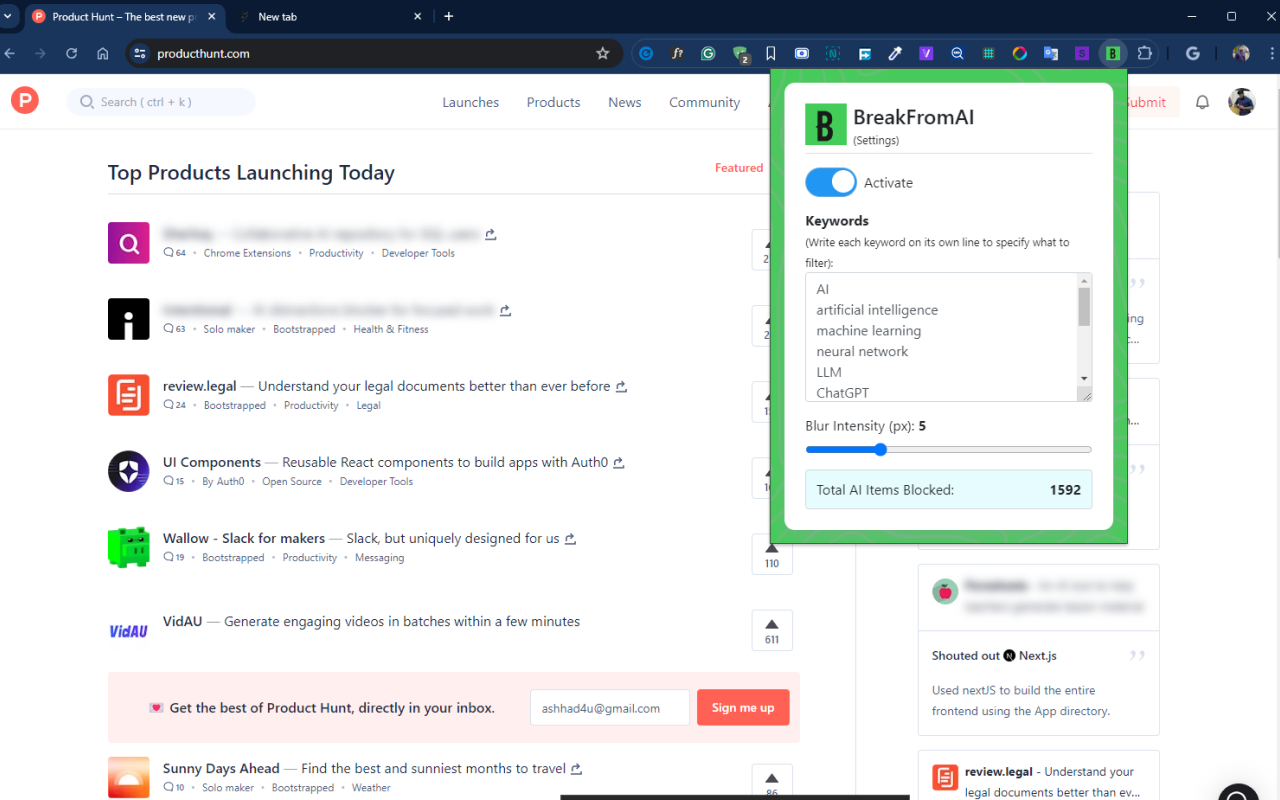
Task: Click the Health & Fitness tag
Action: point(391,330)
